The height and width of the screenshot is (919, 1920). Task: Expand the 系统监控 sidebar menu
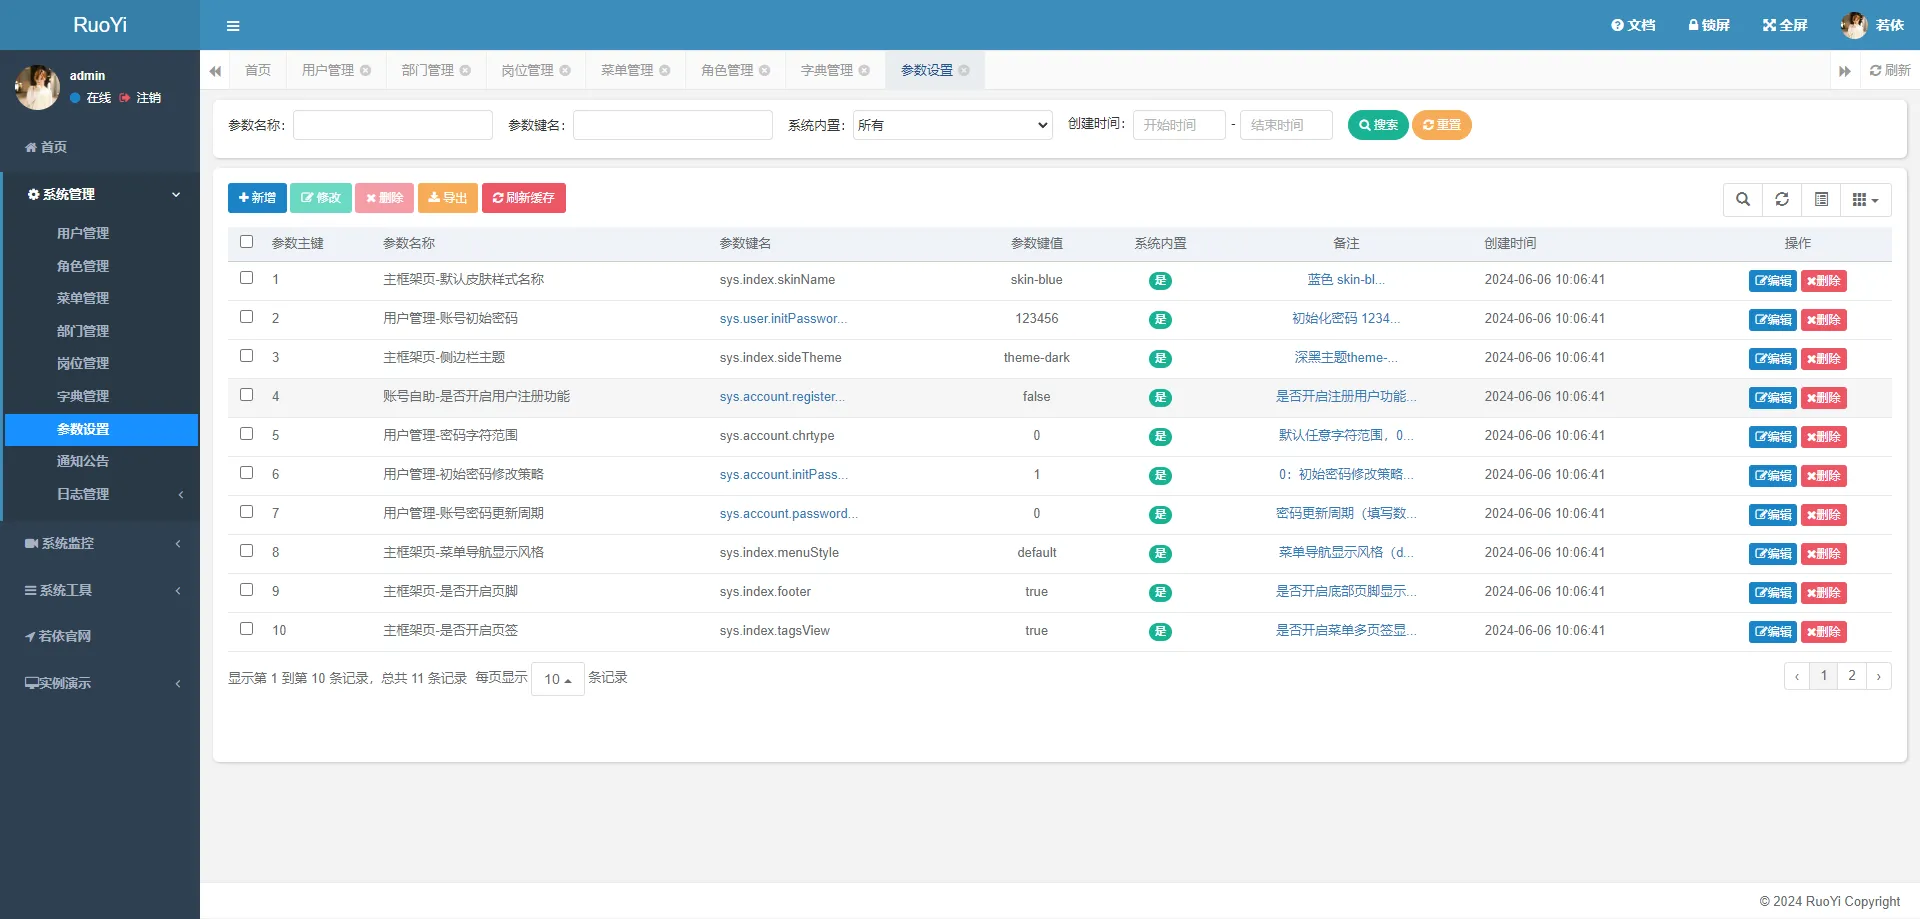(x=100, y=543)
